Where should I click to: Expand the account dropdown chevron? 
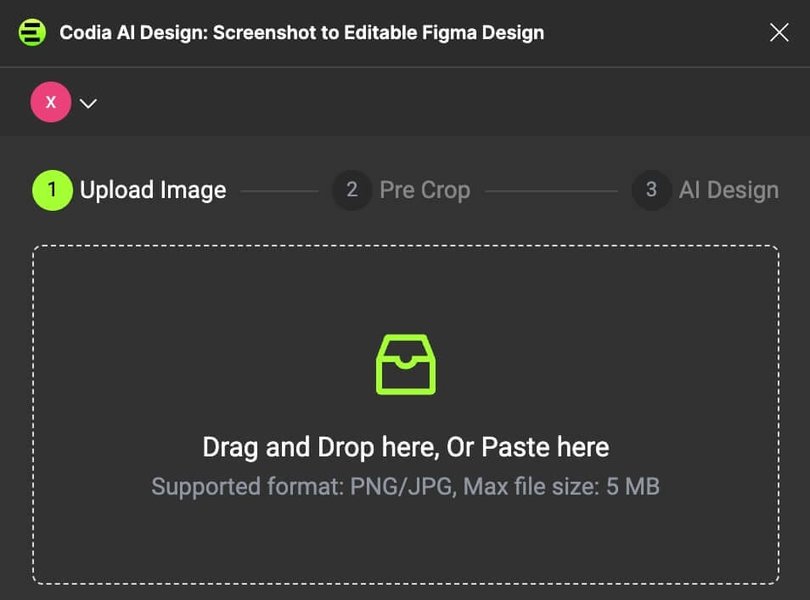tap(88, 103)
